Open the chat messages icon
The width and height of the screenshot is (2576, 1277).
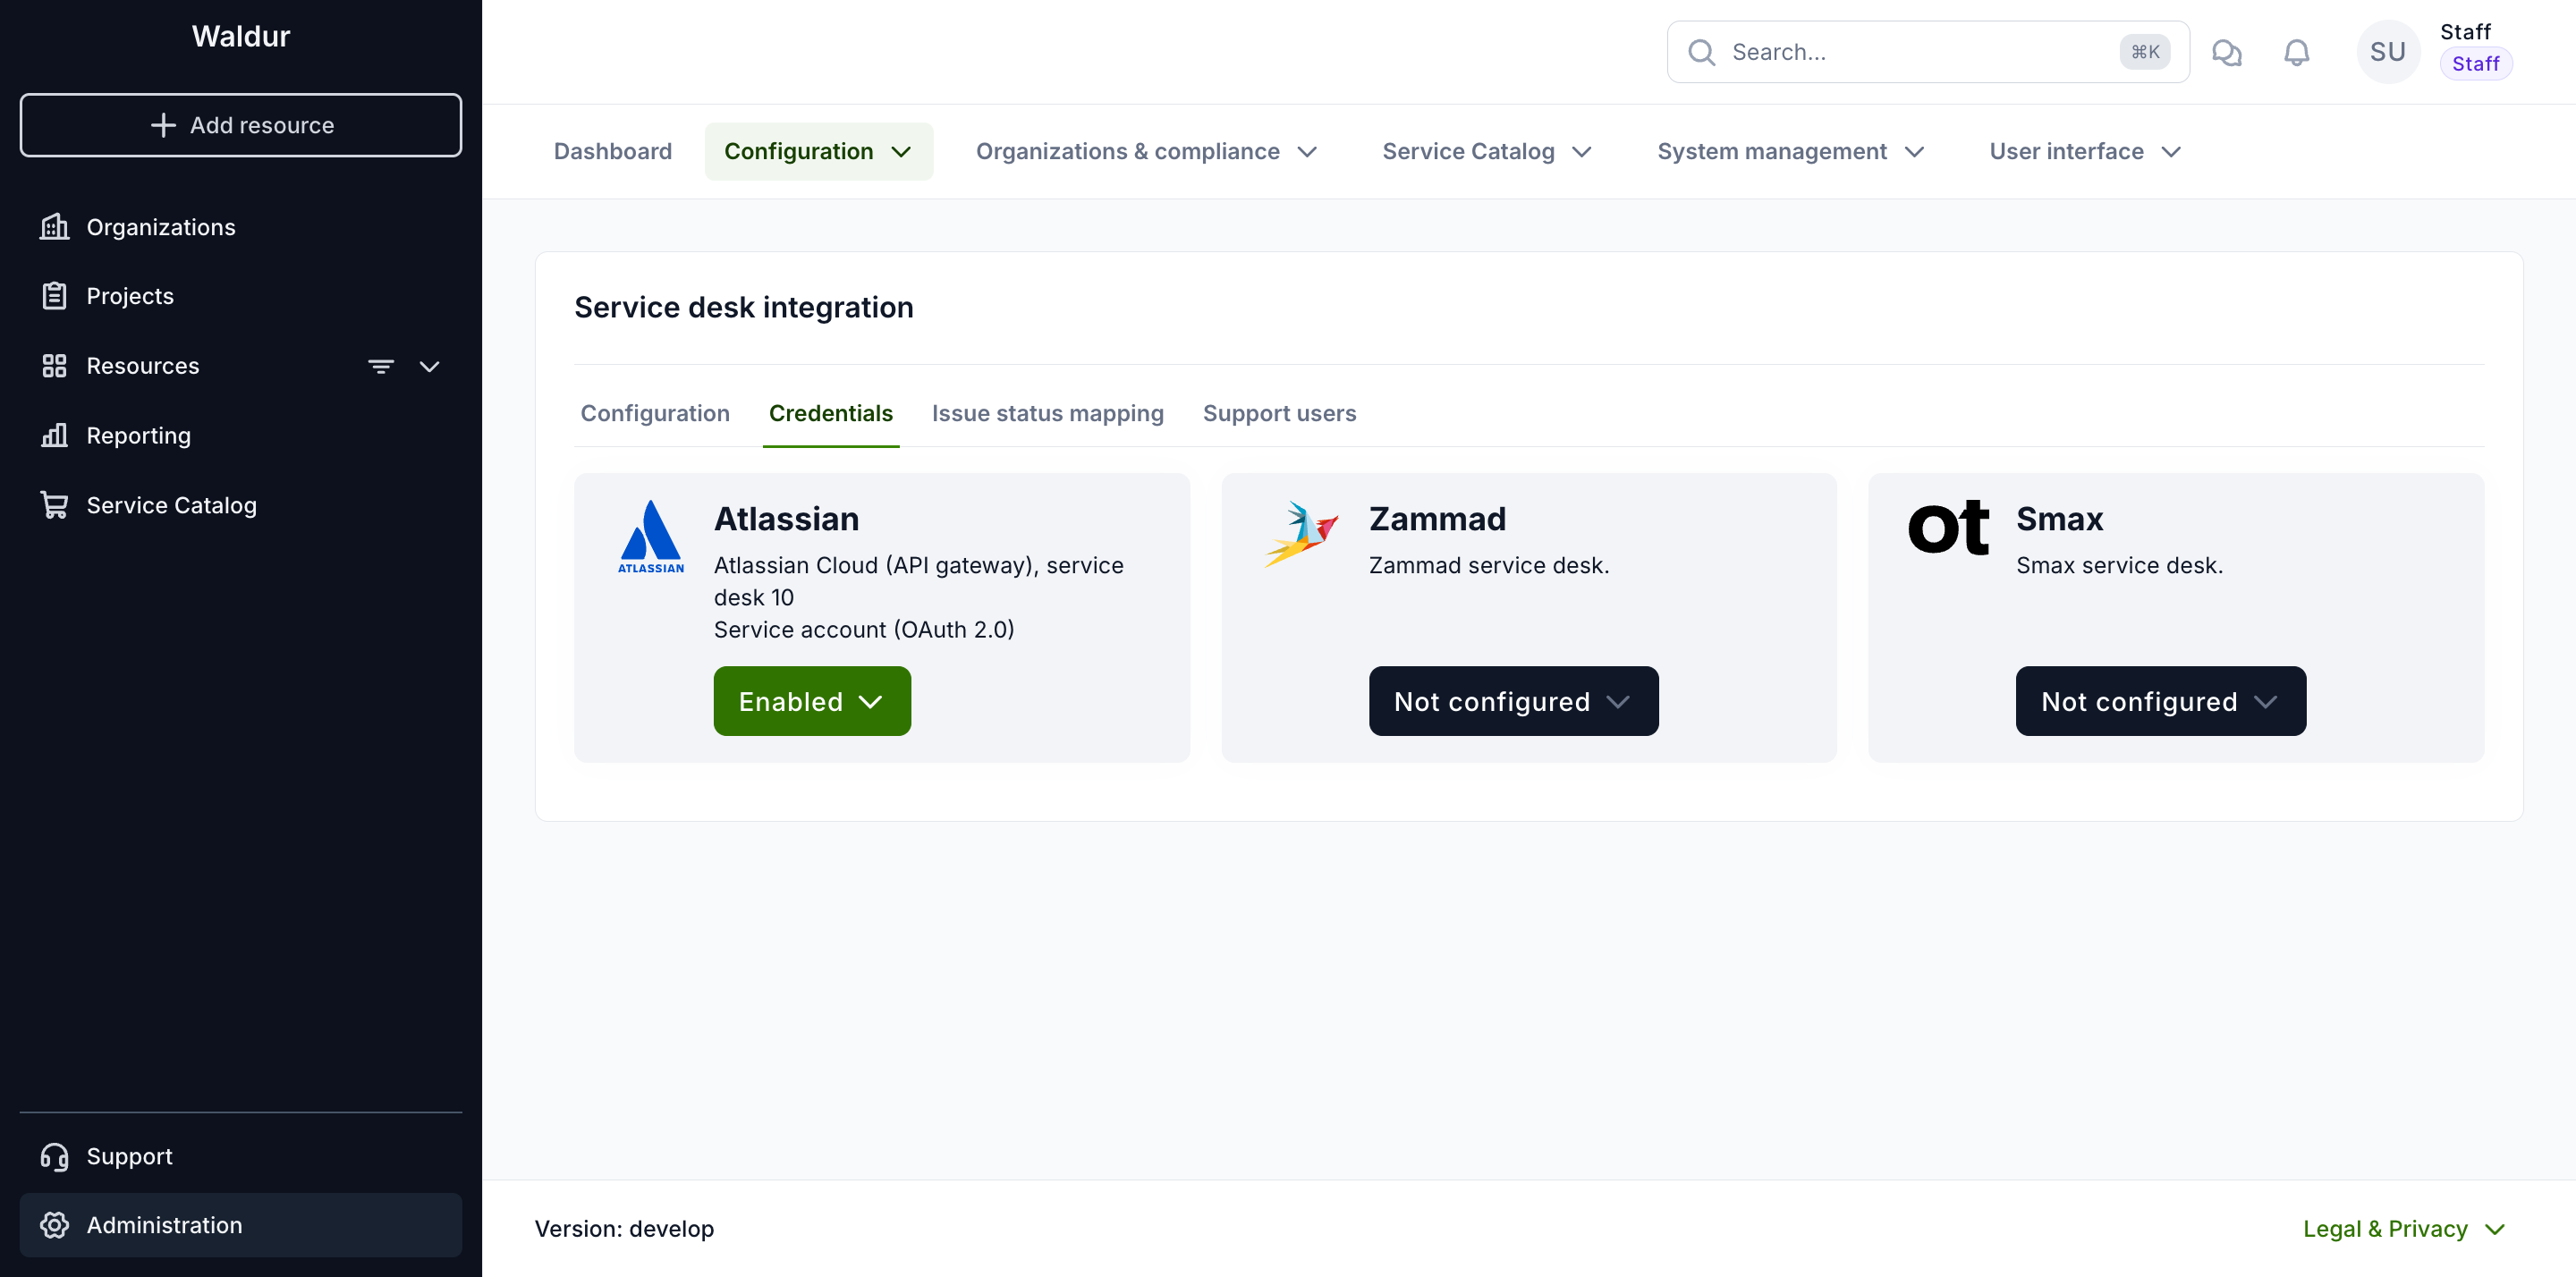click(2226, 52)
